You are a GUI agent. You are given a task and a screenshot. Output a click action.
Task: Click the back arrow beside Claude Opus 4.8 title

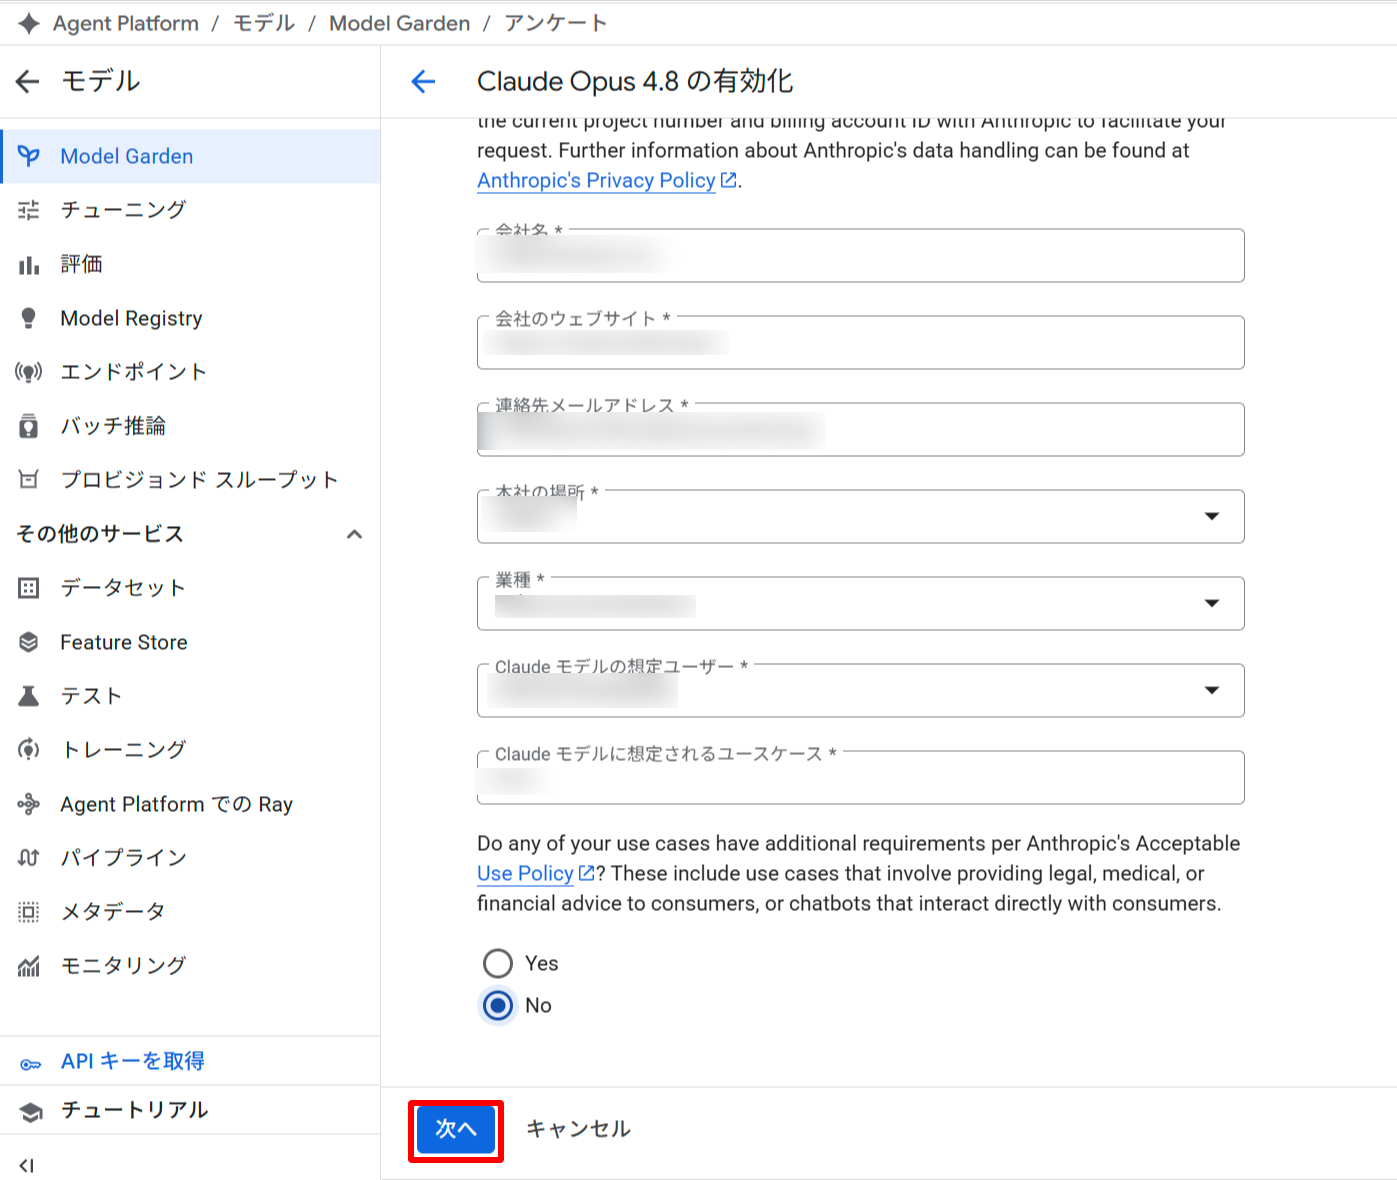point(424,81)
